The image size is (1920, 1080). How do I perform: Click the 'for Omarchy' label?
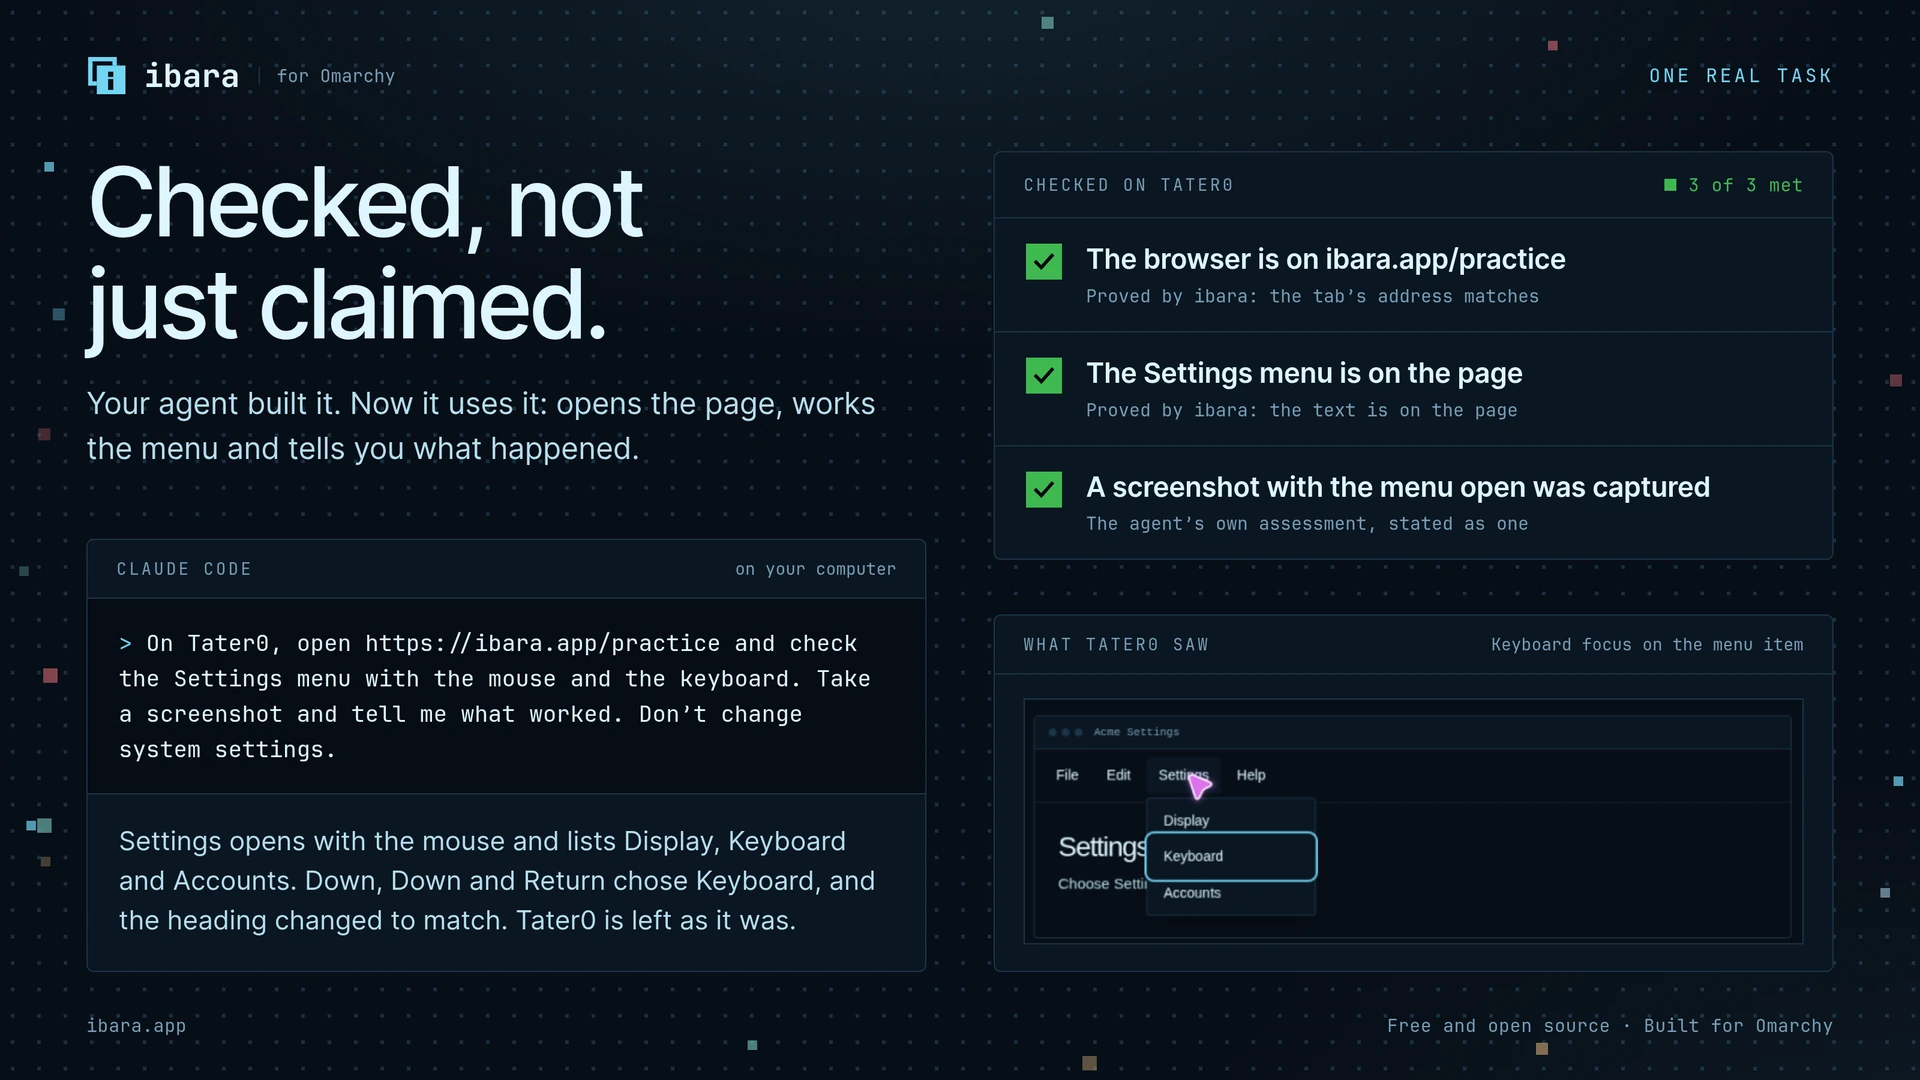336,76
